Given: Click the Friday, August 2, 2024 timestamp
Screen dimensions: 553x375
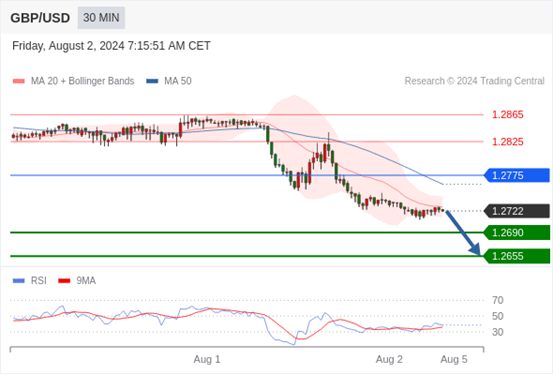Looking at the screenshot, I should [x=111, y=46].
